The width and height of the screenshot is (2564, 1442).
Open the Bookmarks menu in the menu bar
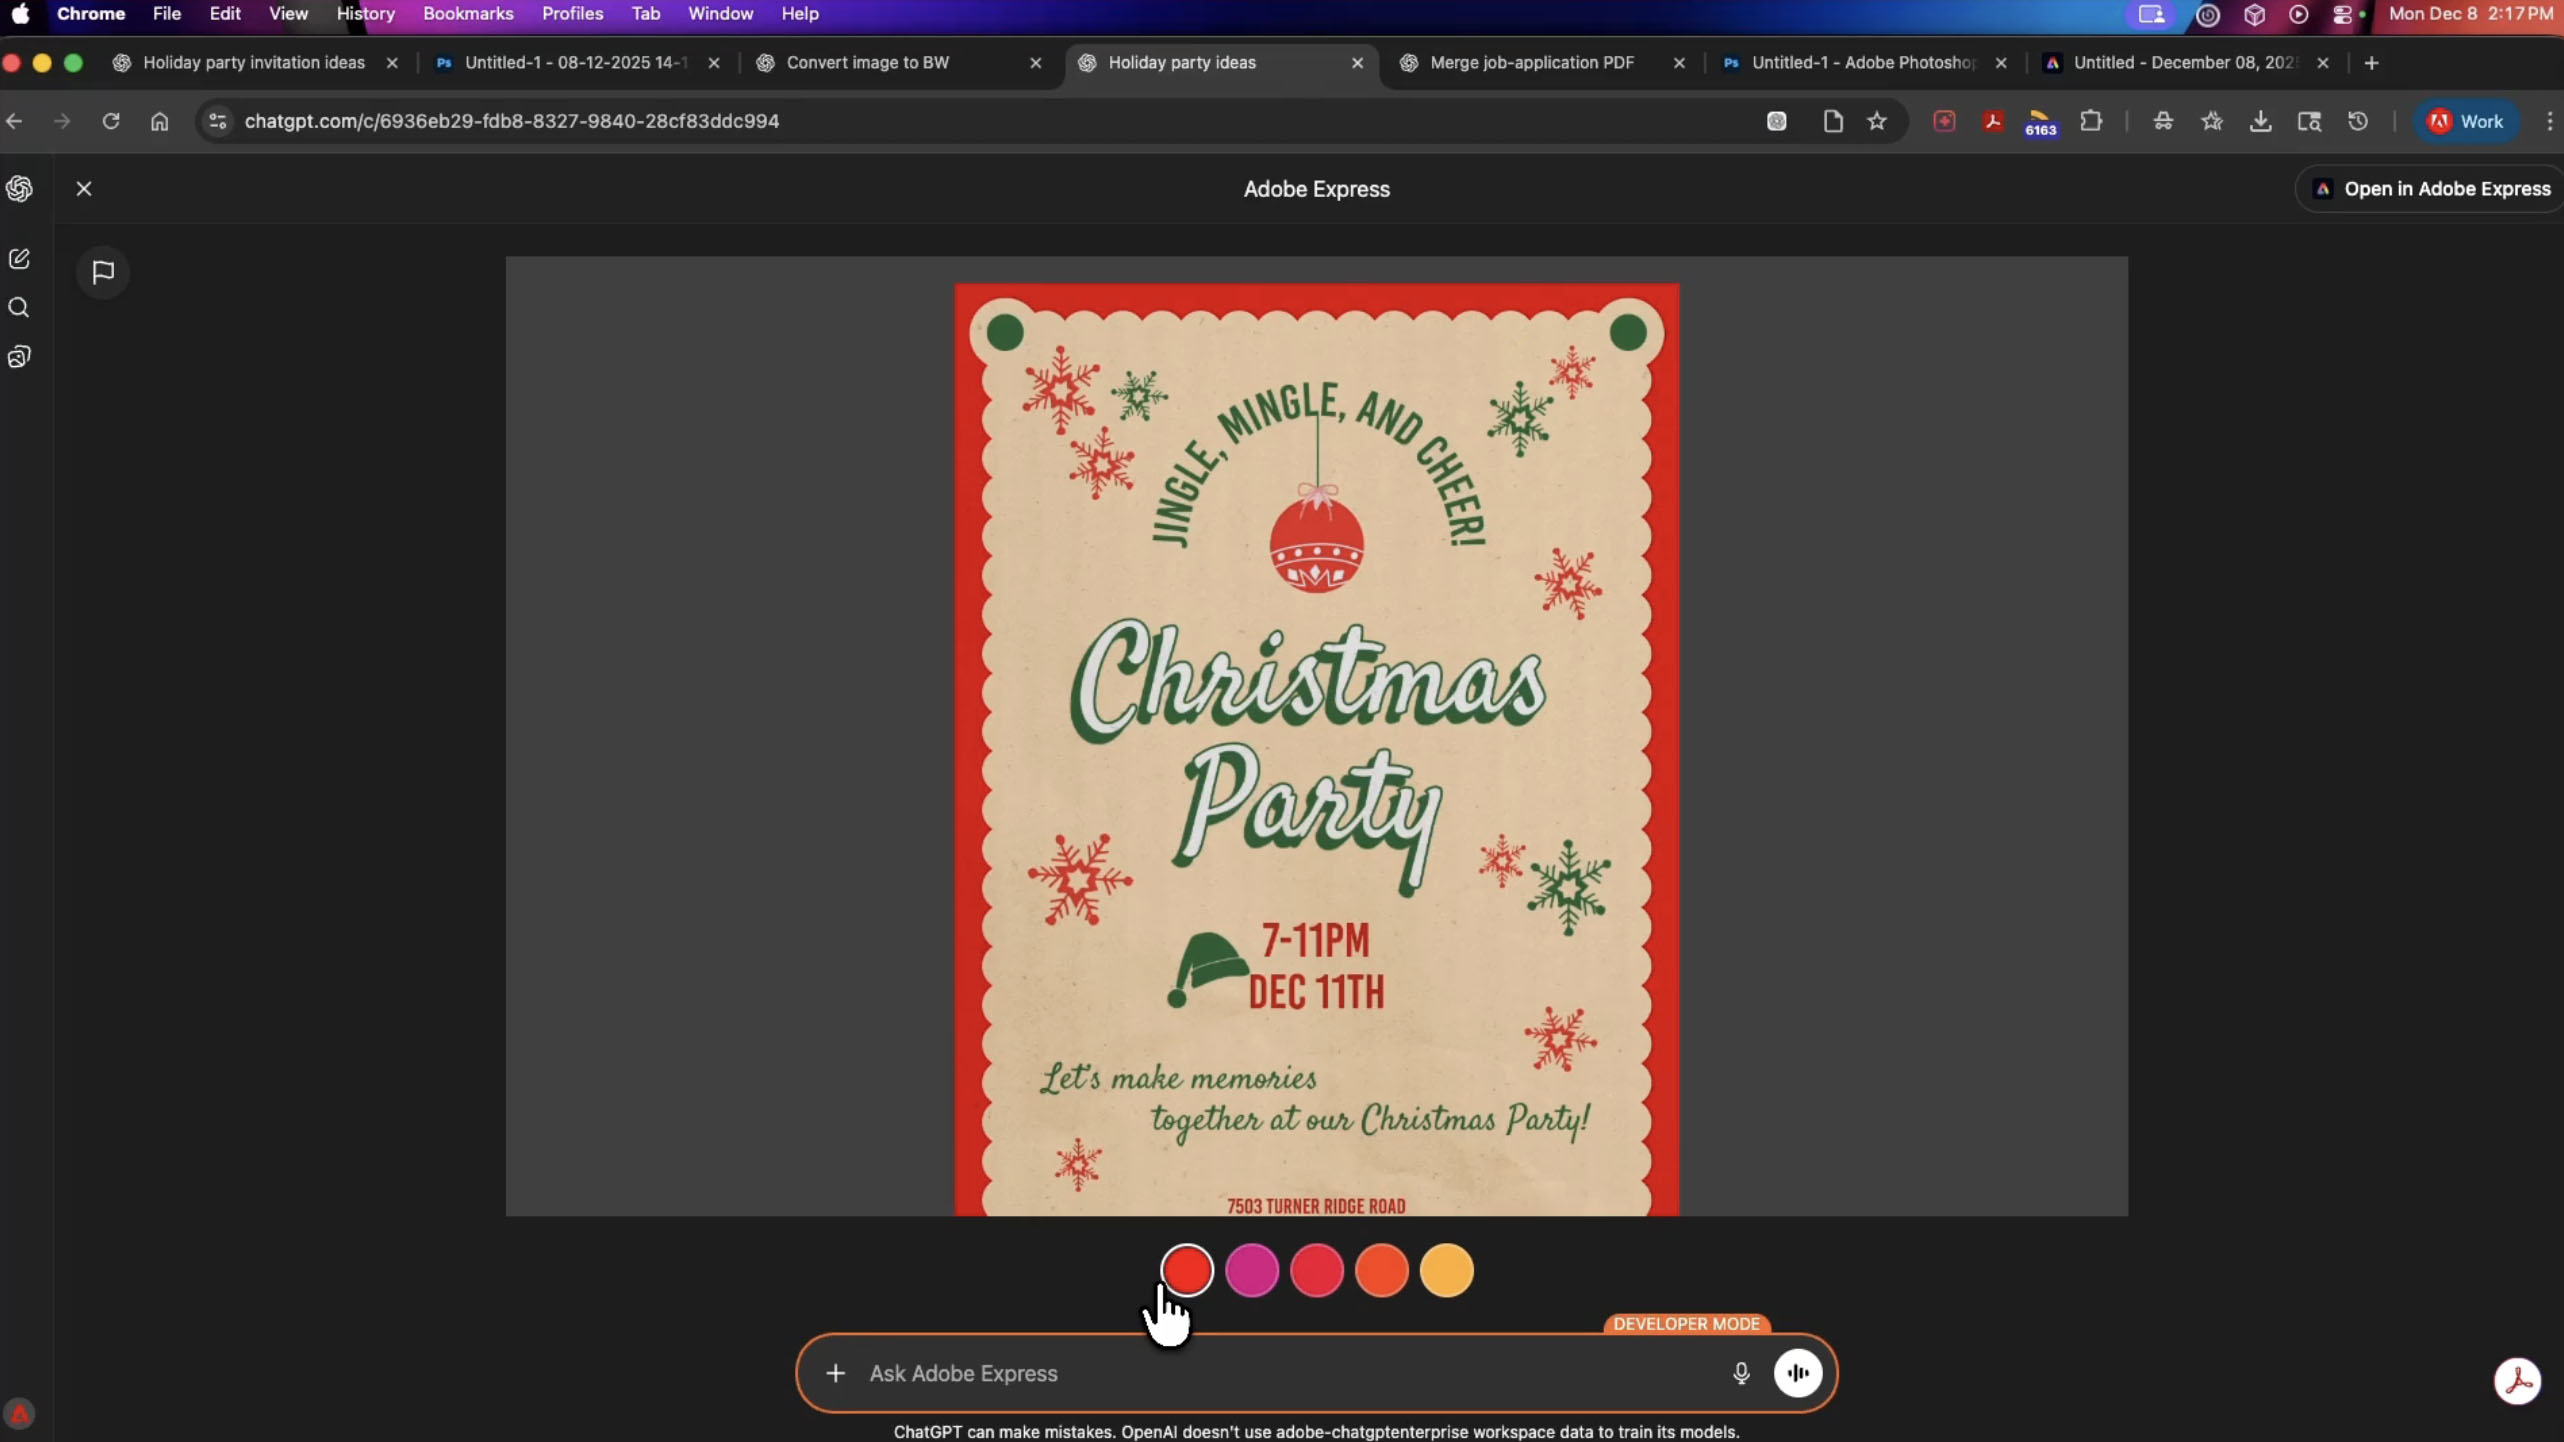(468, 13)
